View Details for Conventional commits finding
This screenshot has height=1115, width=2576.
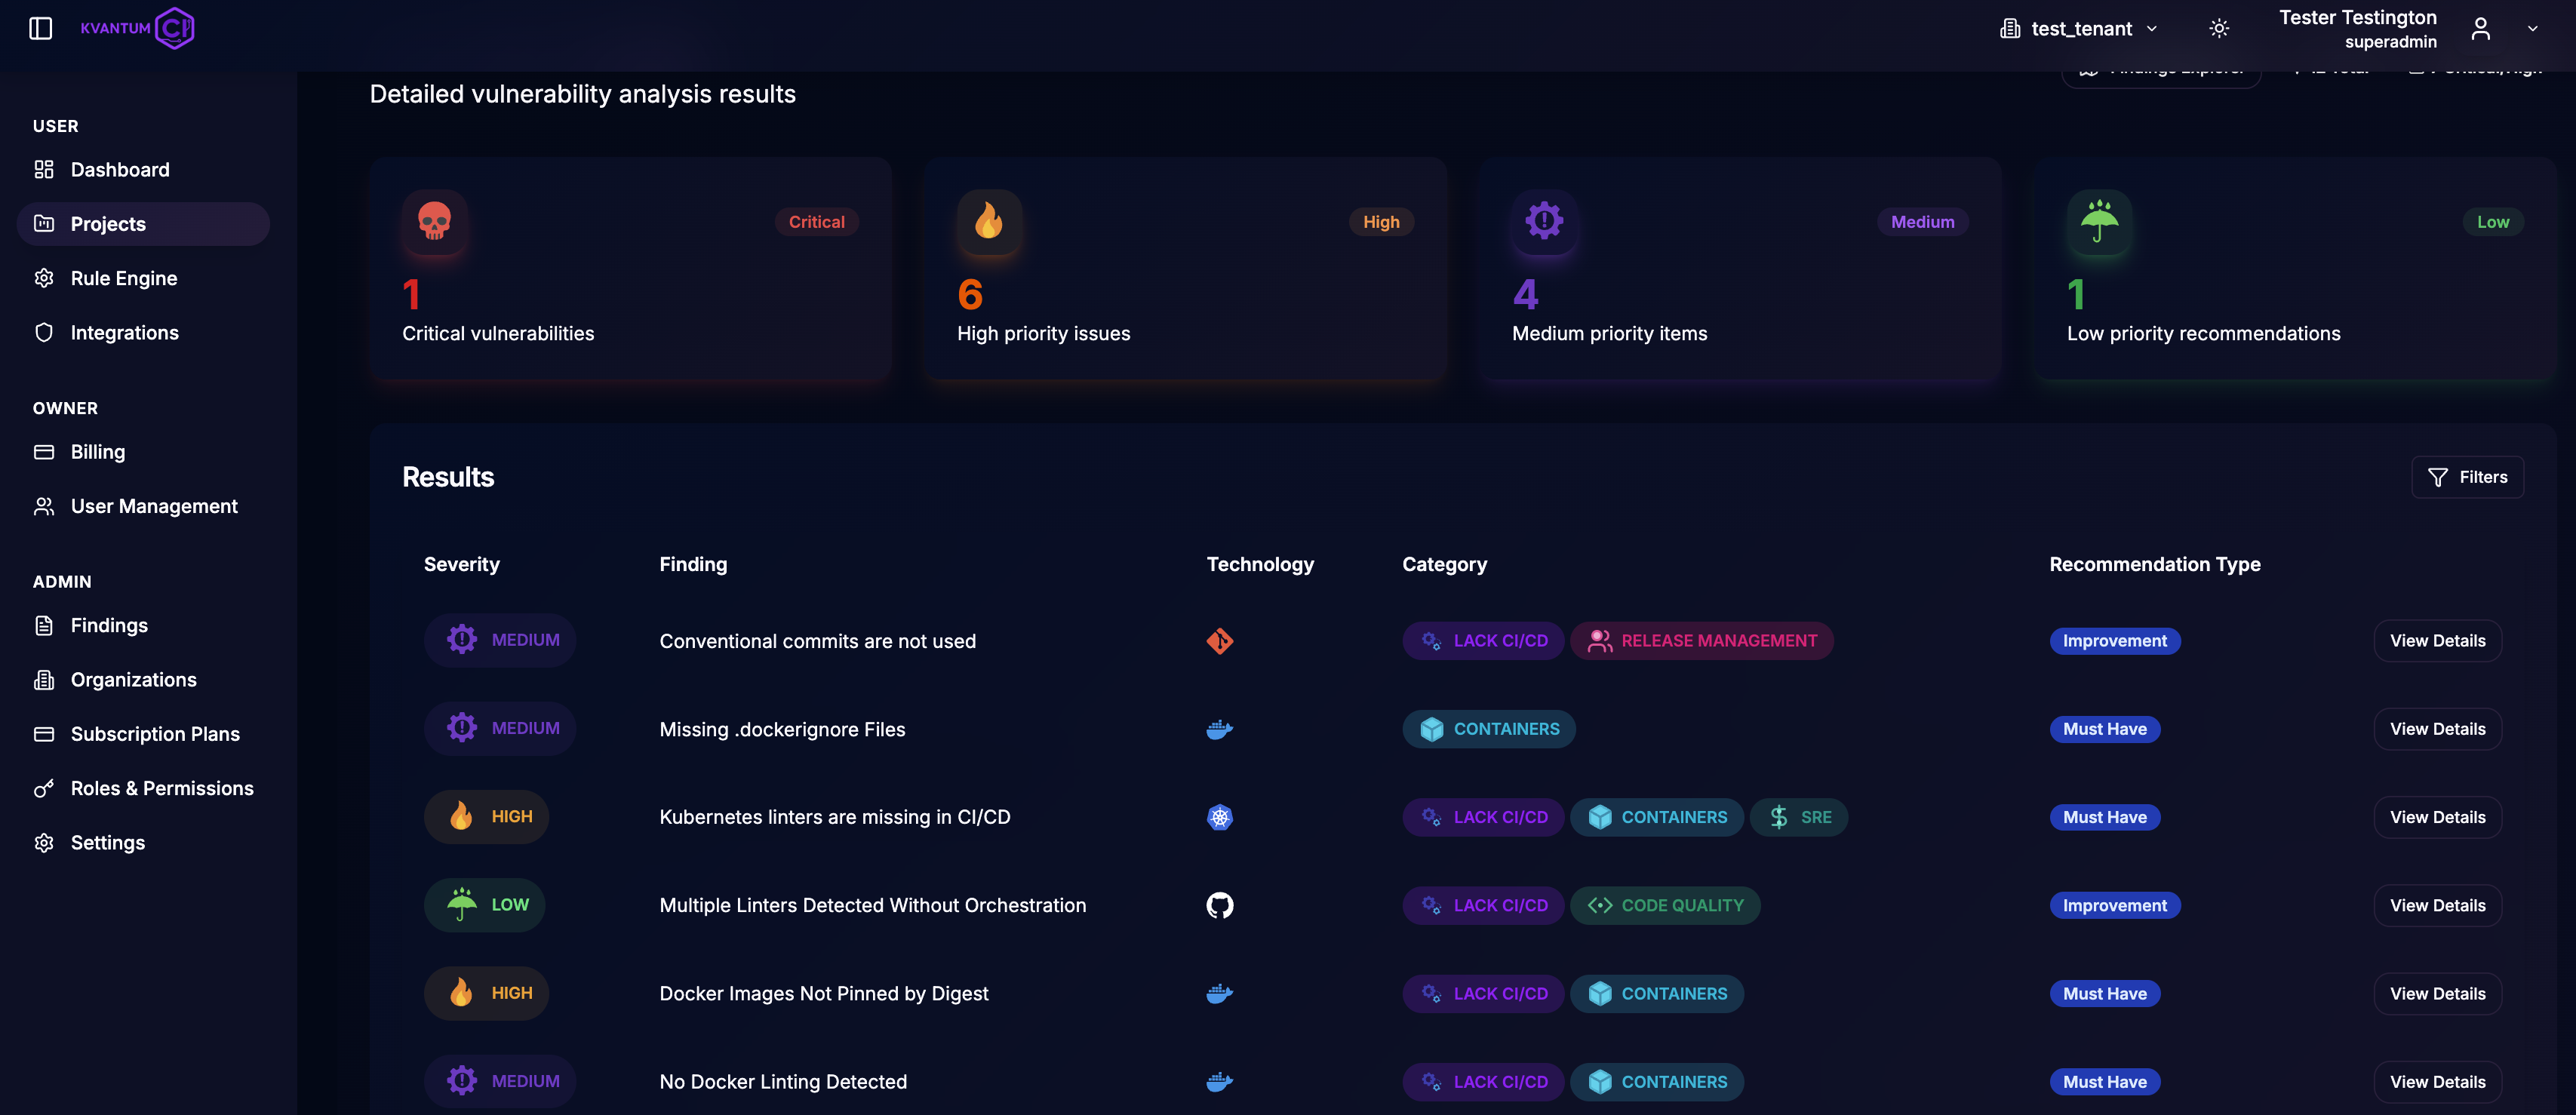click(2437, 641)
